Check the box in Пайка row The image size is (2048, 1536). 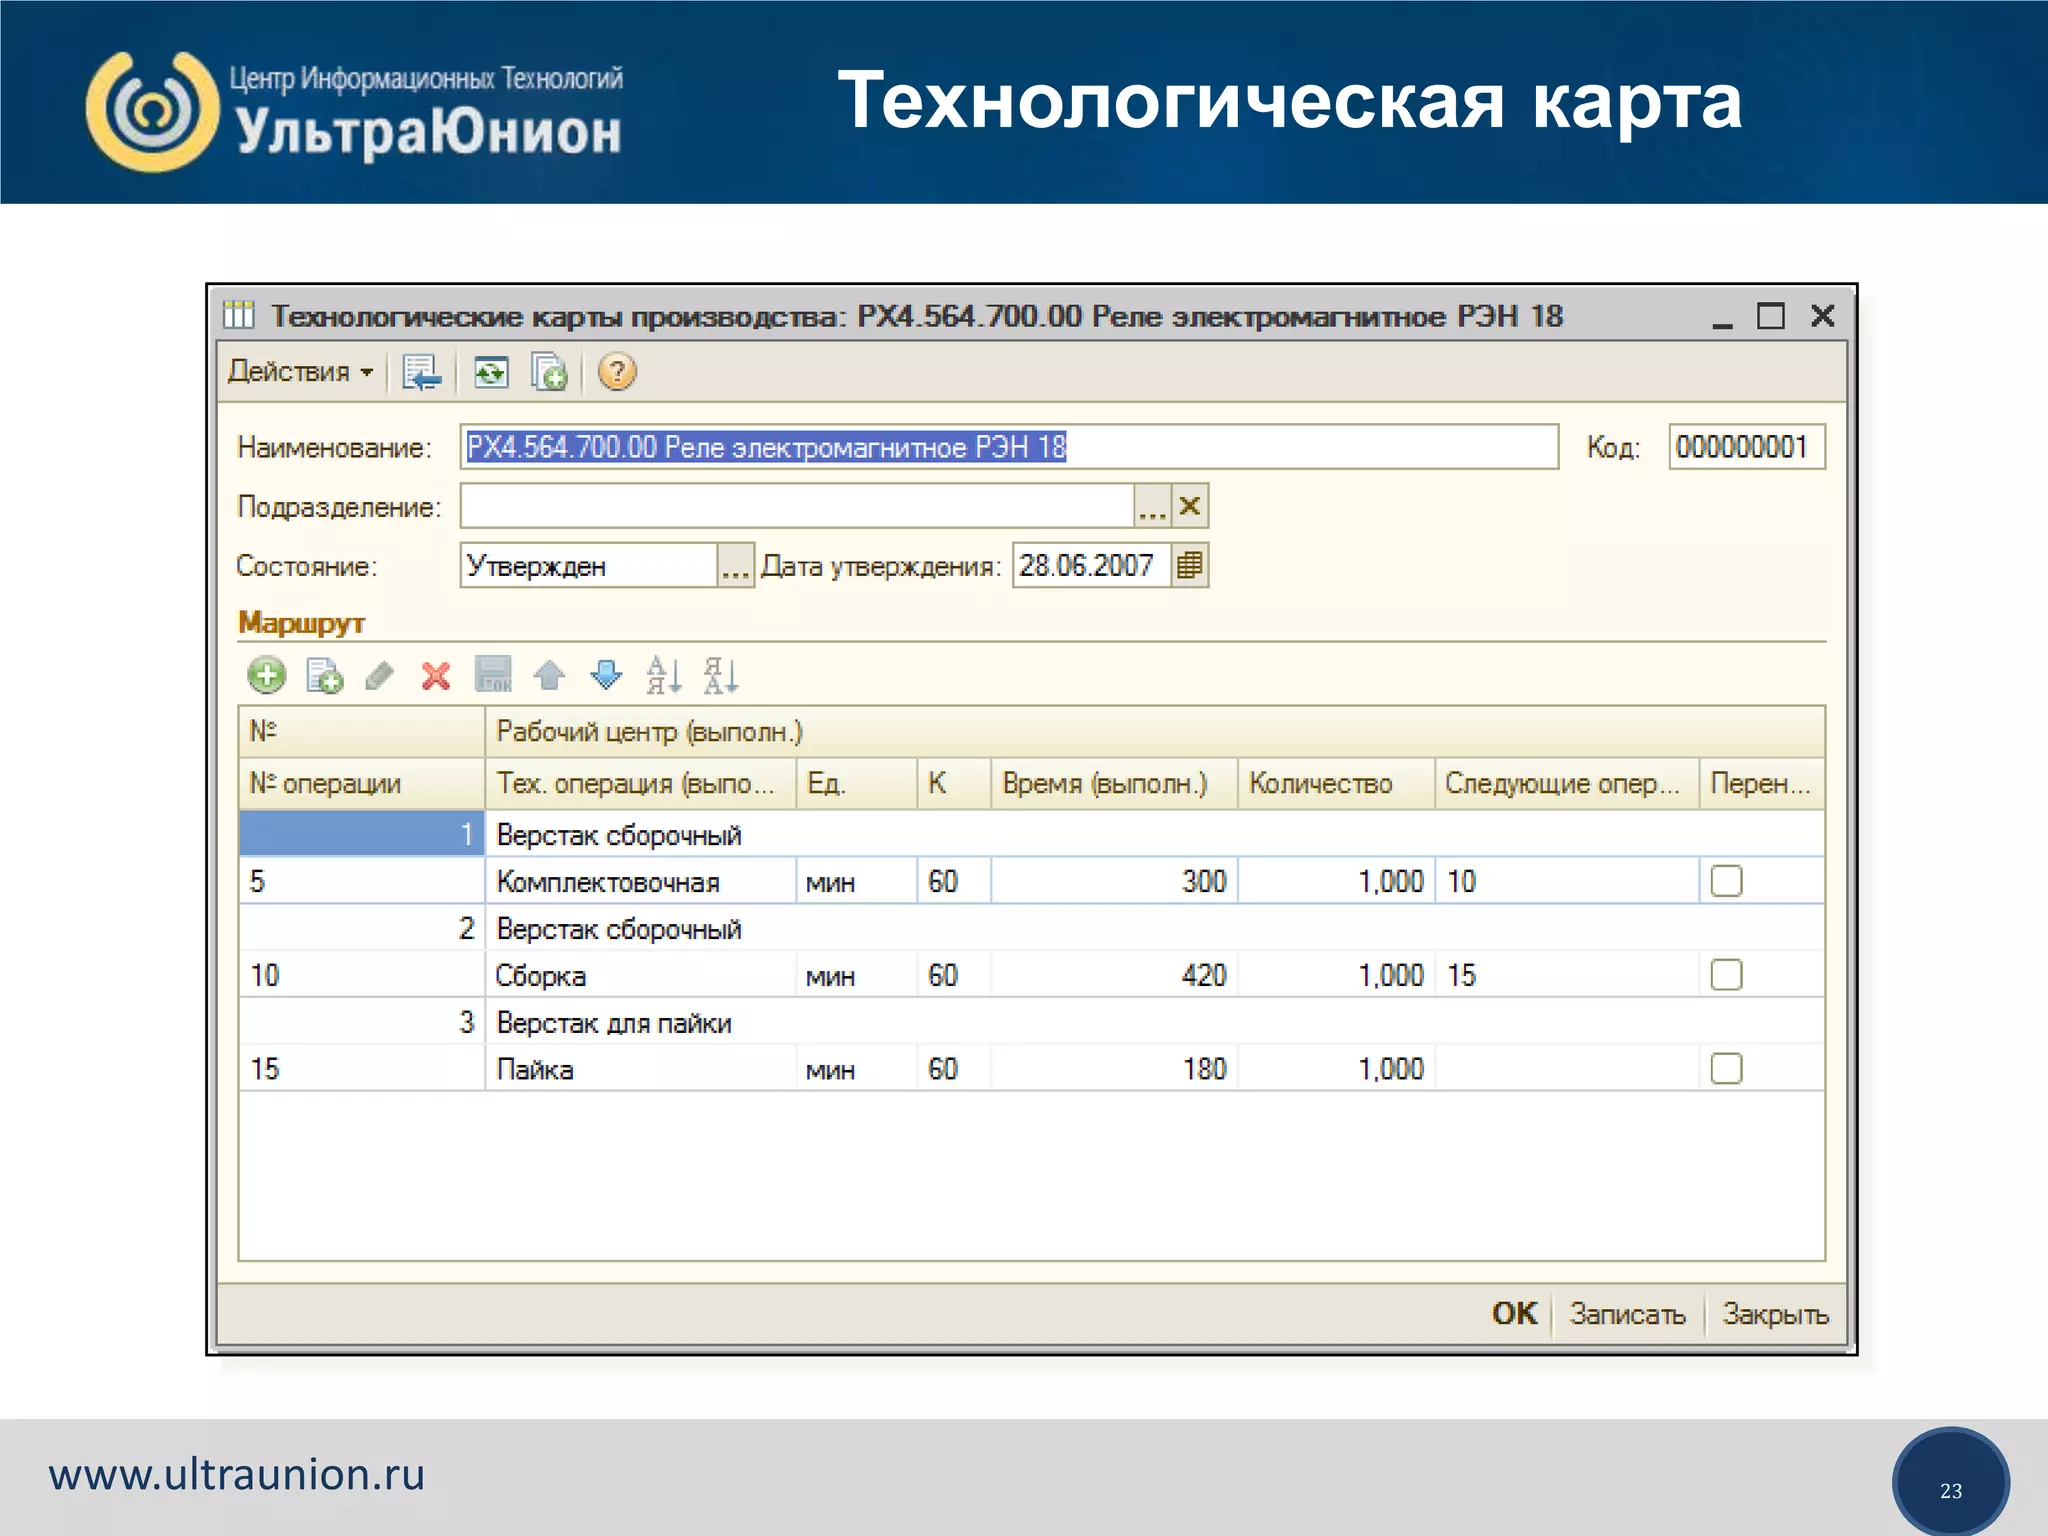(x=1726, y=1069)
